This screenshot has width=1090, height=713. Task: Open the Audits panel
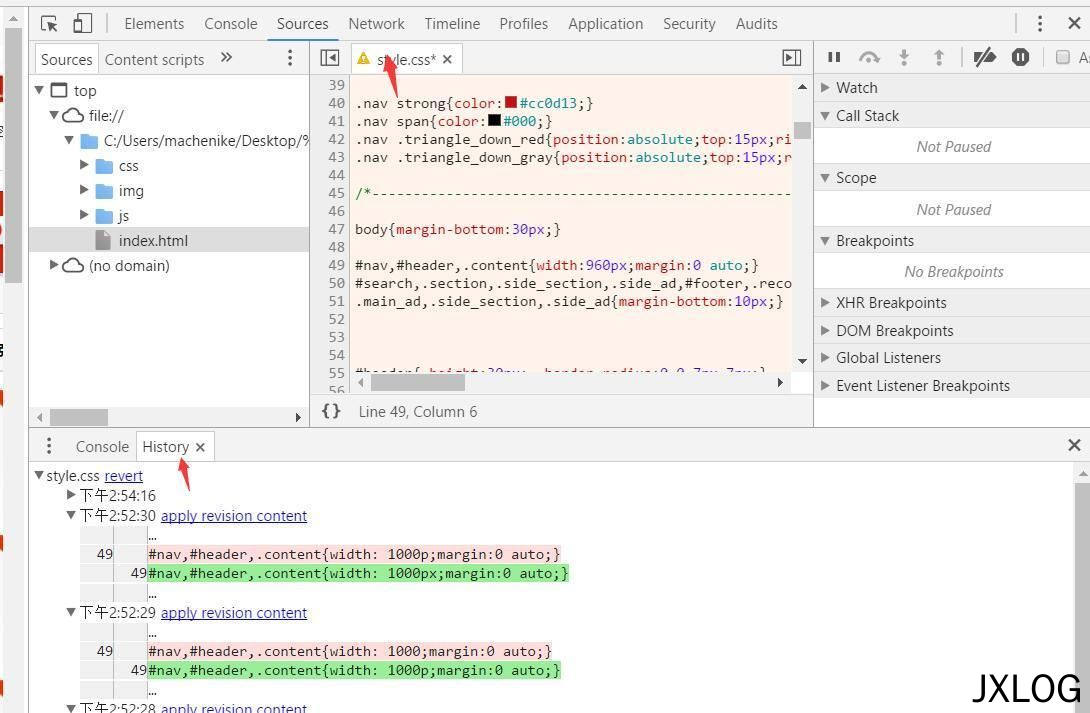point(756,24)
